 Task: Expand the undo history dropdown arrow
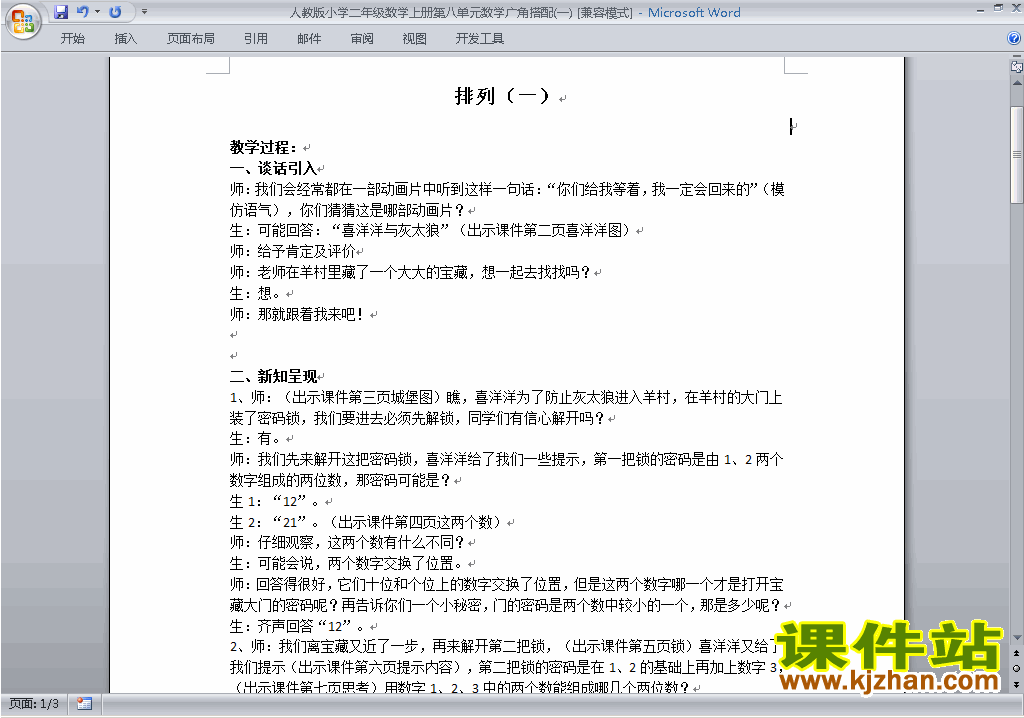[97, 12]
